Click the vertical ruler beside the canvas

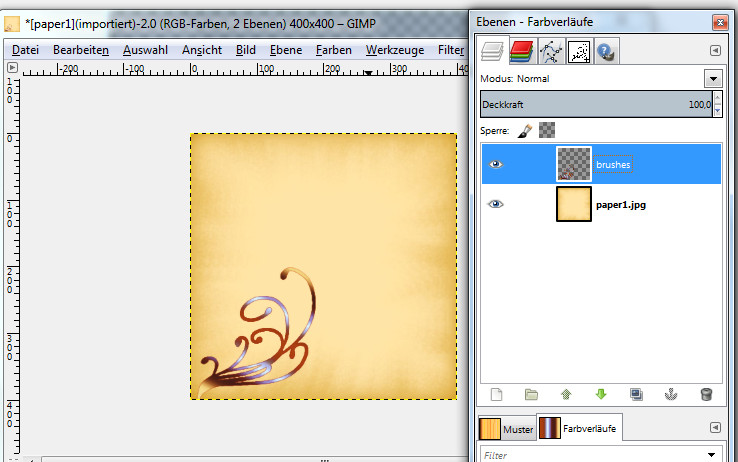12,266
